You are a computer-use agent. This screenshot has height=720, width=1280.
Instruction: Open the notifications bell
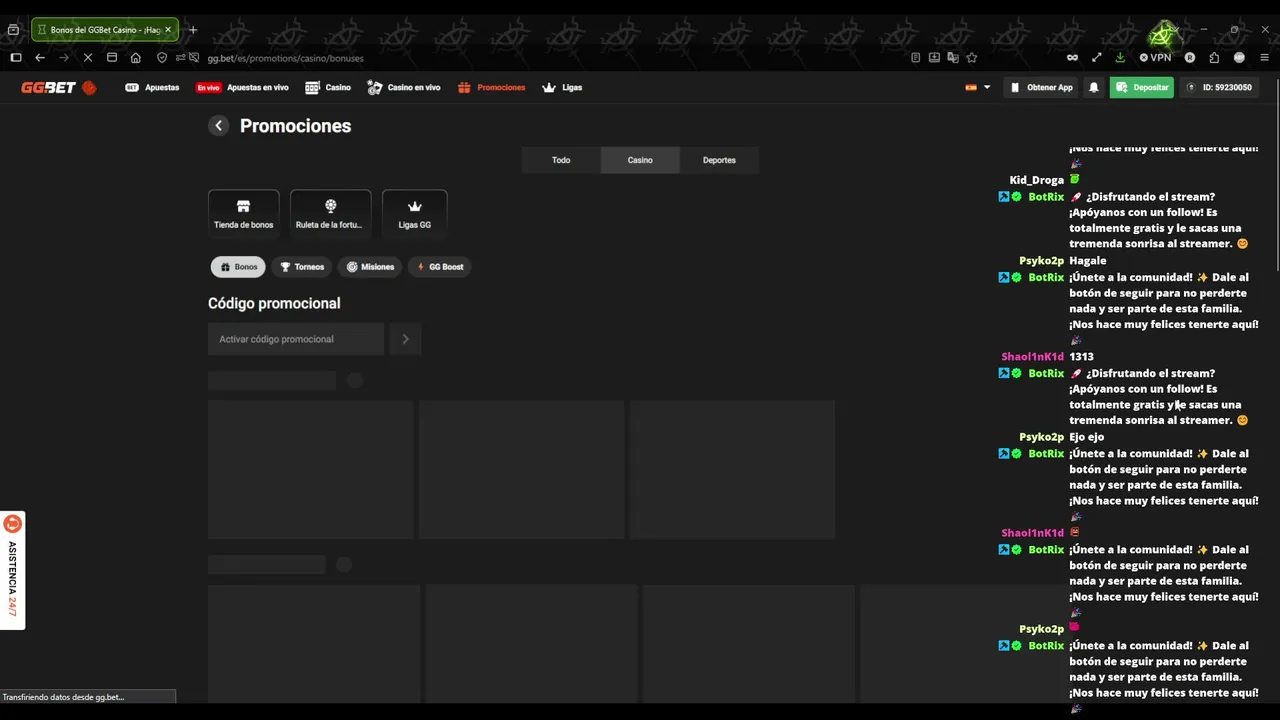1094,88
